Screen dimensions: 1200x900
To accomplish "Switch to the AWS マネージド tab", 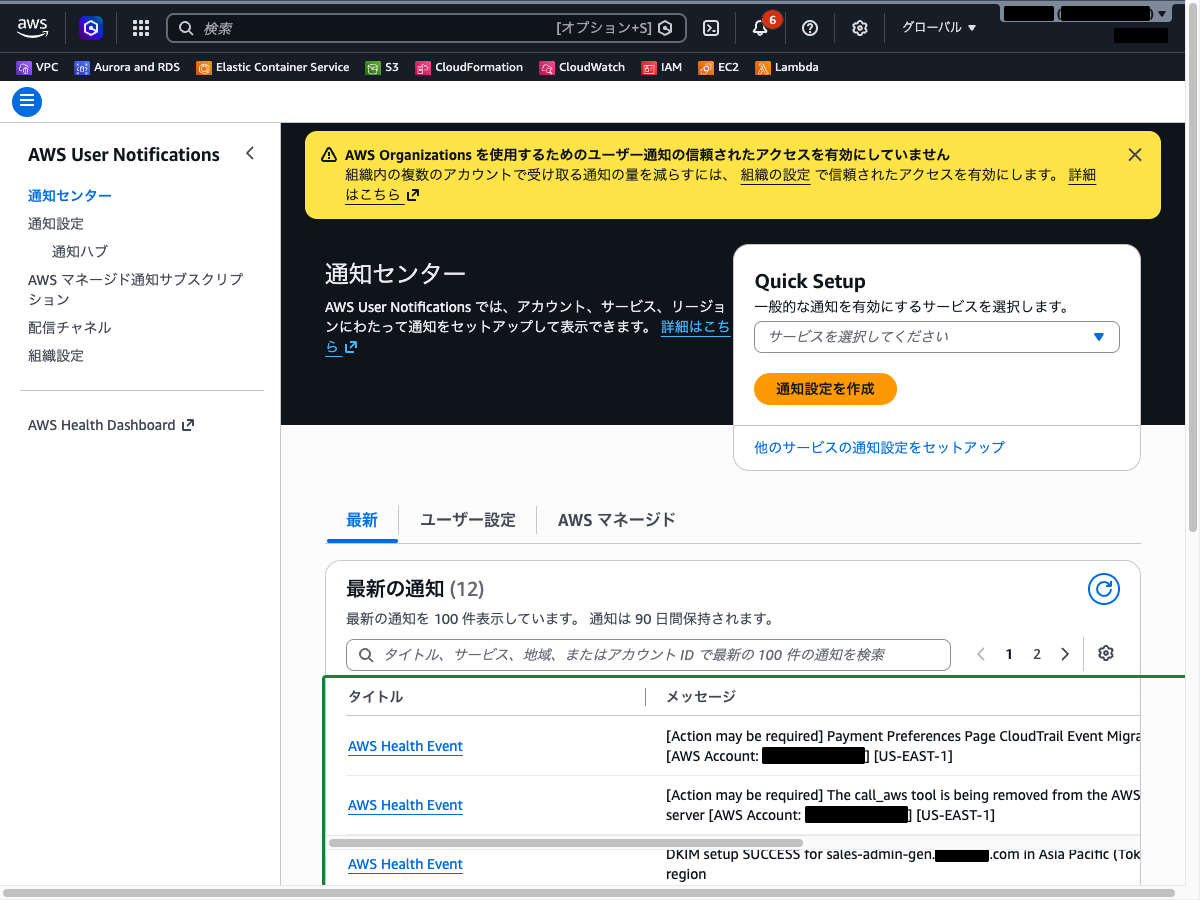I will click(x=617, y=520).
